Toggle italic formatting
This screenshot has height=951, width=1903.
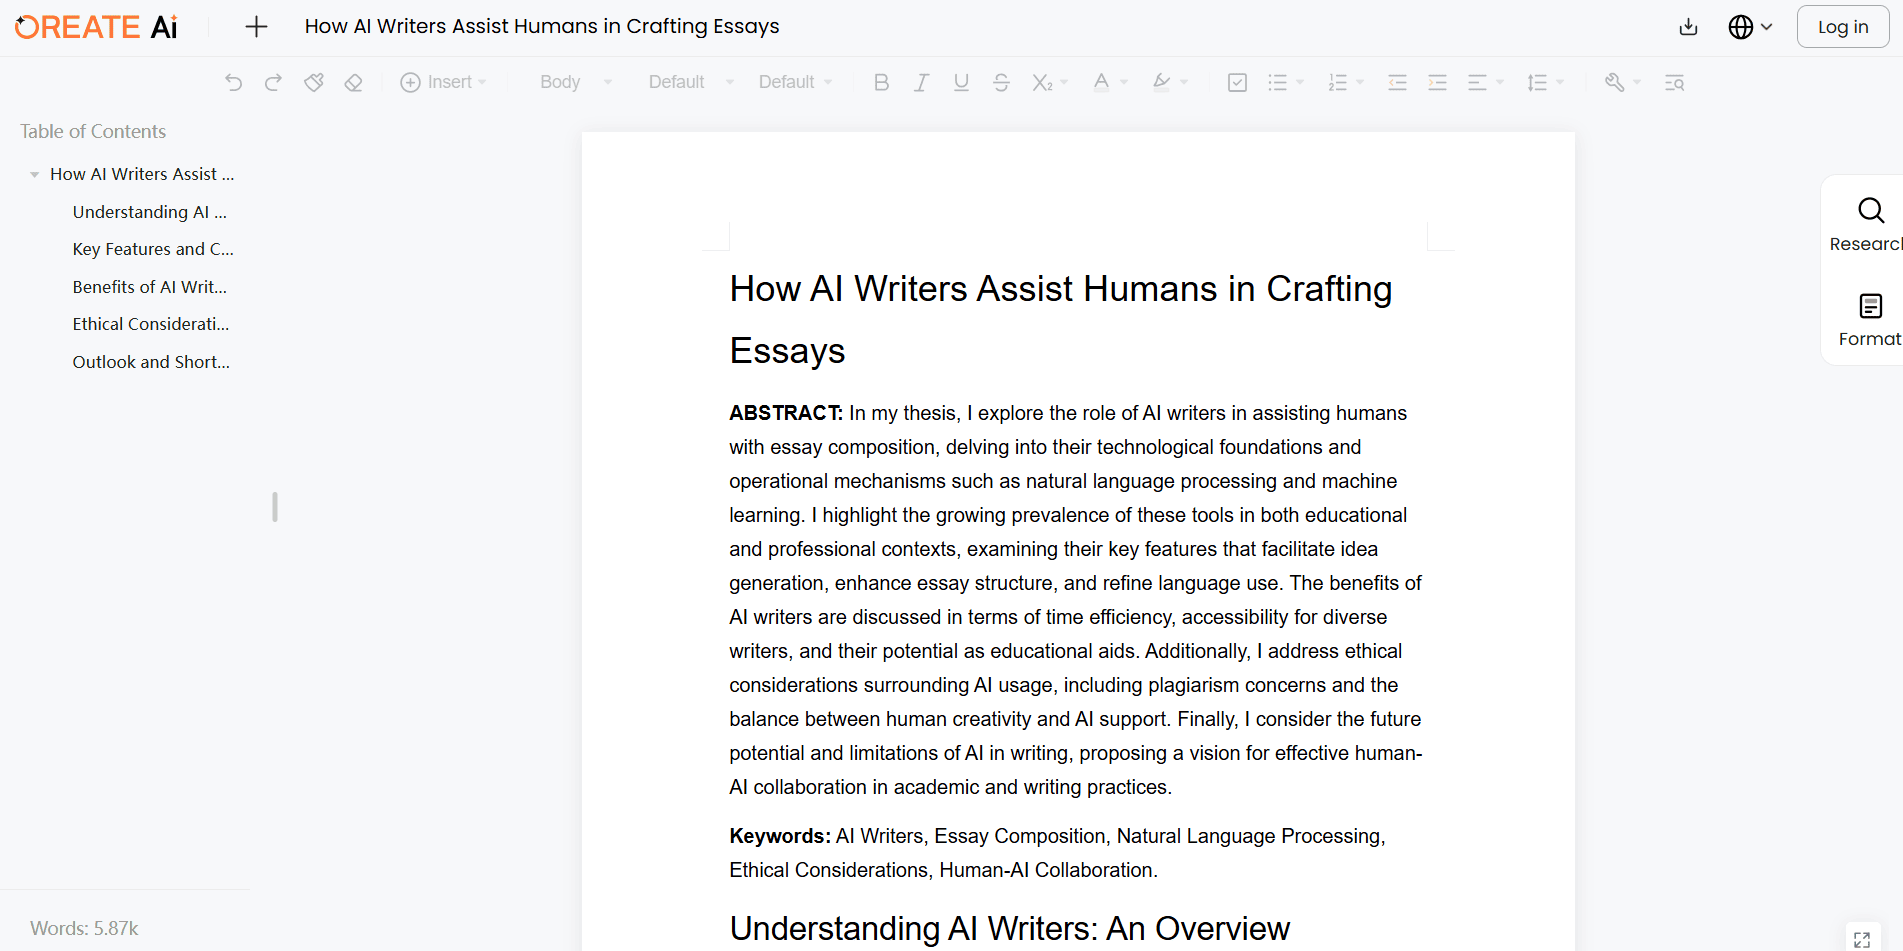(x=920, y=82)
